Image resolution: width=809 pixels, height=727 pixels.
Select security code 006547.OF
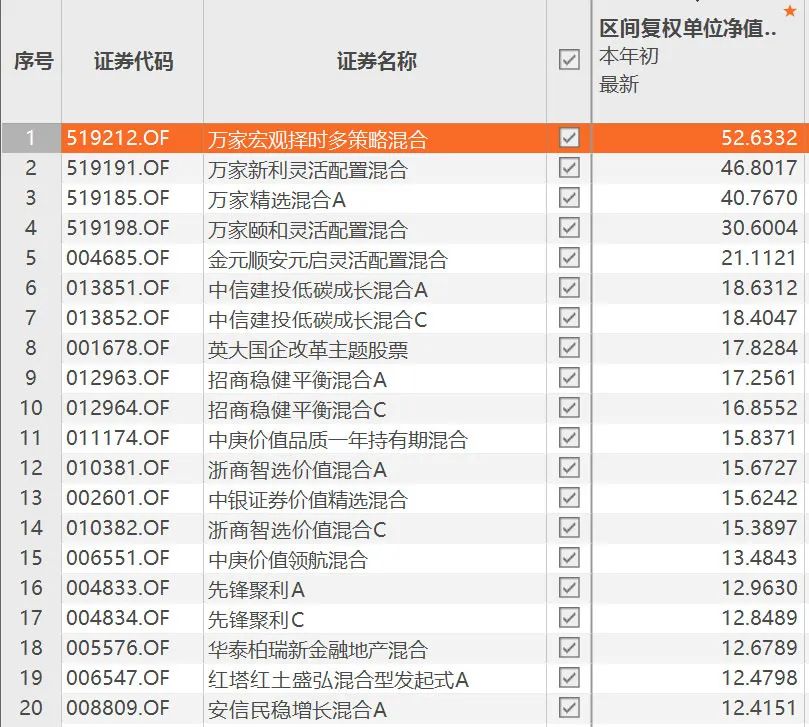pos(118,677)
